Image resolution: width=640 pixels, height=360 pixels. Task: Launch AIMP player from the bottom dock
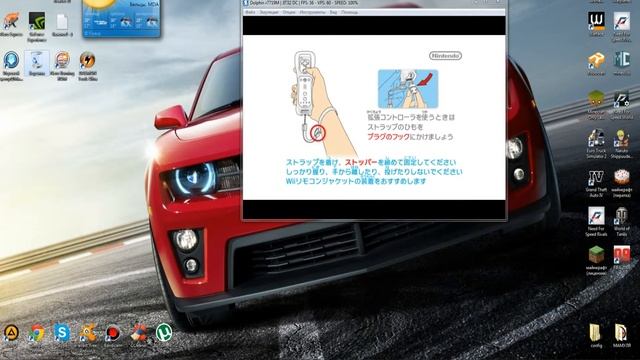(11, 333)
